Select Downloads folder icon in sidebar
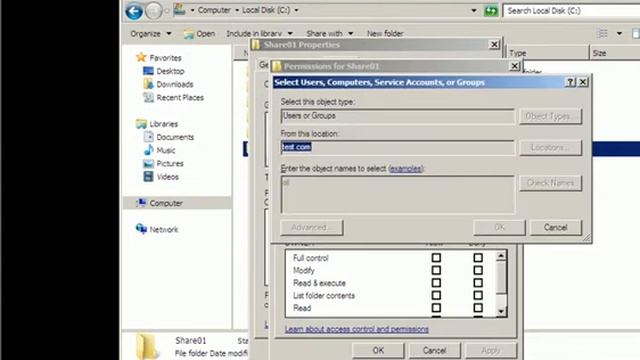 click(148, 84)
